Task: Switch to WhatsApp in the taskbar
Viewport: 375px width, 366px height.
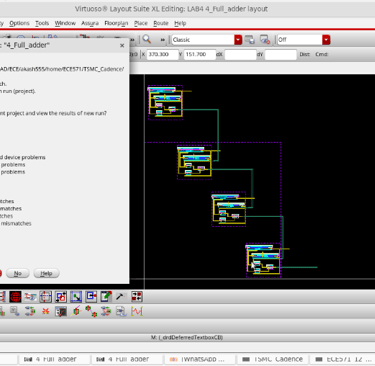Action: (197, 359)
